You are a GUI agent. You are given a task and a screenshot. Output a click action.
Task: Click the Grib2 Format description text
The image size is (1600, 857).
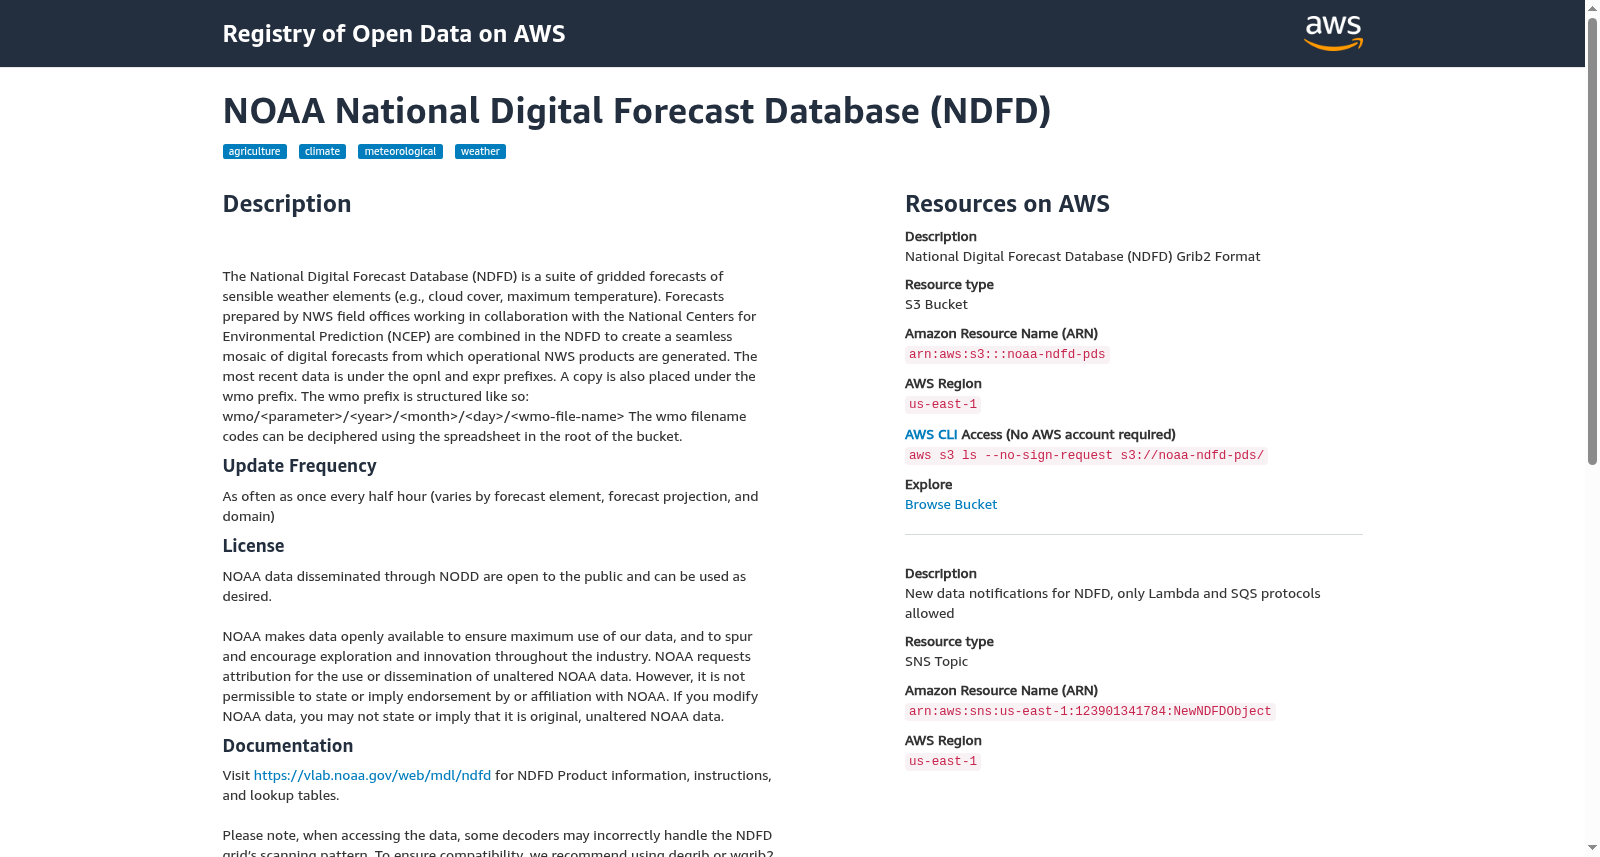tap(1082, 257)
